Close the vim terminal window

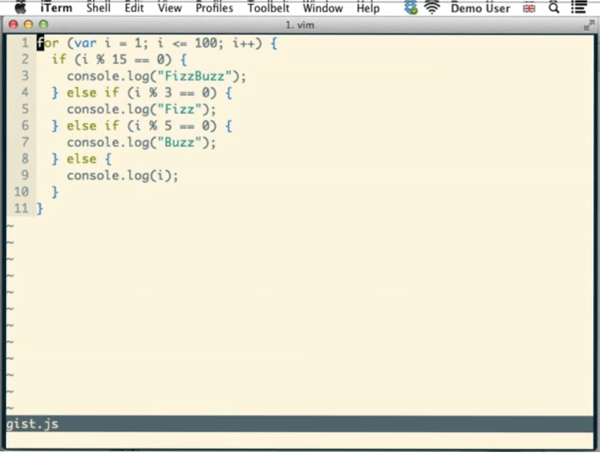coord(13,25)
